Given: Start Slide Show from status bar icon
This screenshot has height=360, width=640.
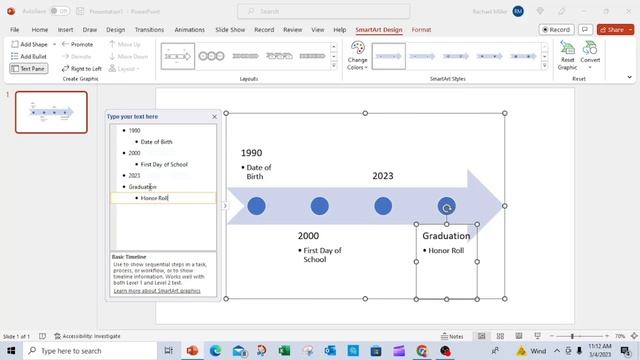Looking at the screenshot, I should [x=538, y=336].
